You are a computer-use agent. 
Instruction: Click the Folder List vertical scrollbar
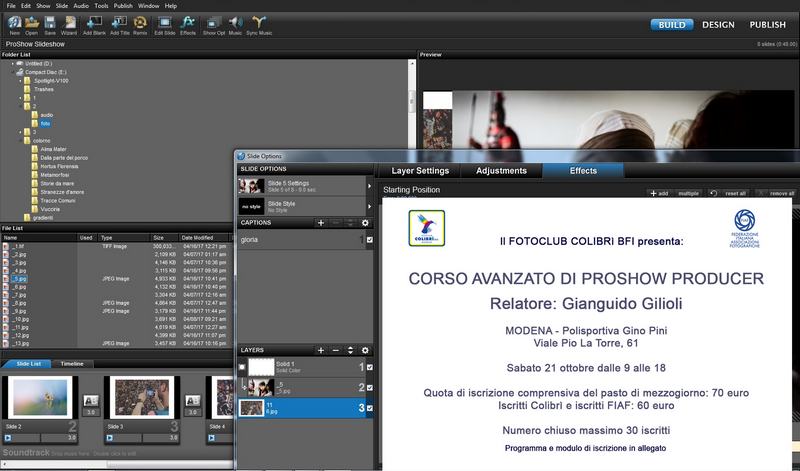412,102
